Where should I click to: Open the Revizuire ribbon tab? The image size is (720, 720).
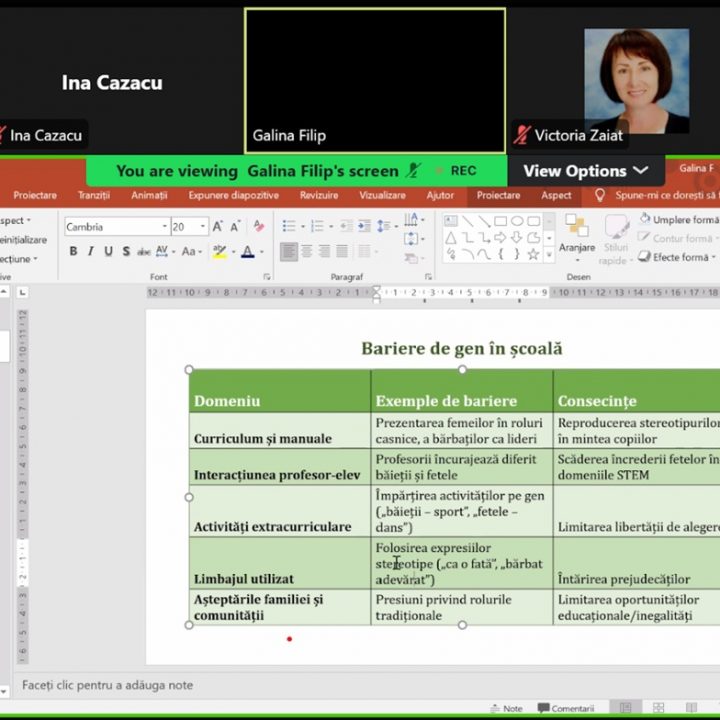319,196
